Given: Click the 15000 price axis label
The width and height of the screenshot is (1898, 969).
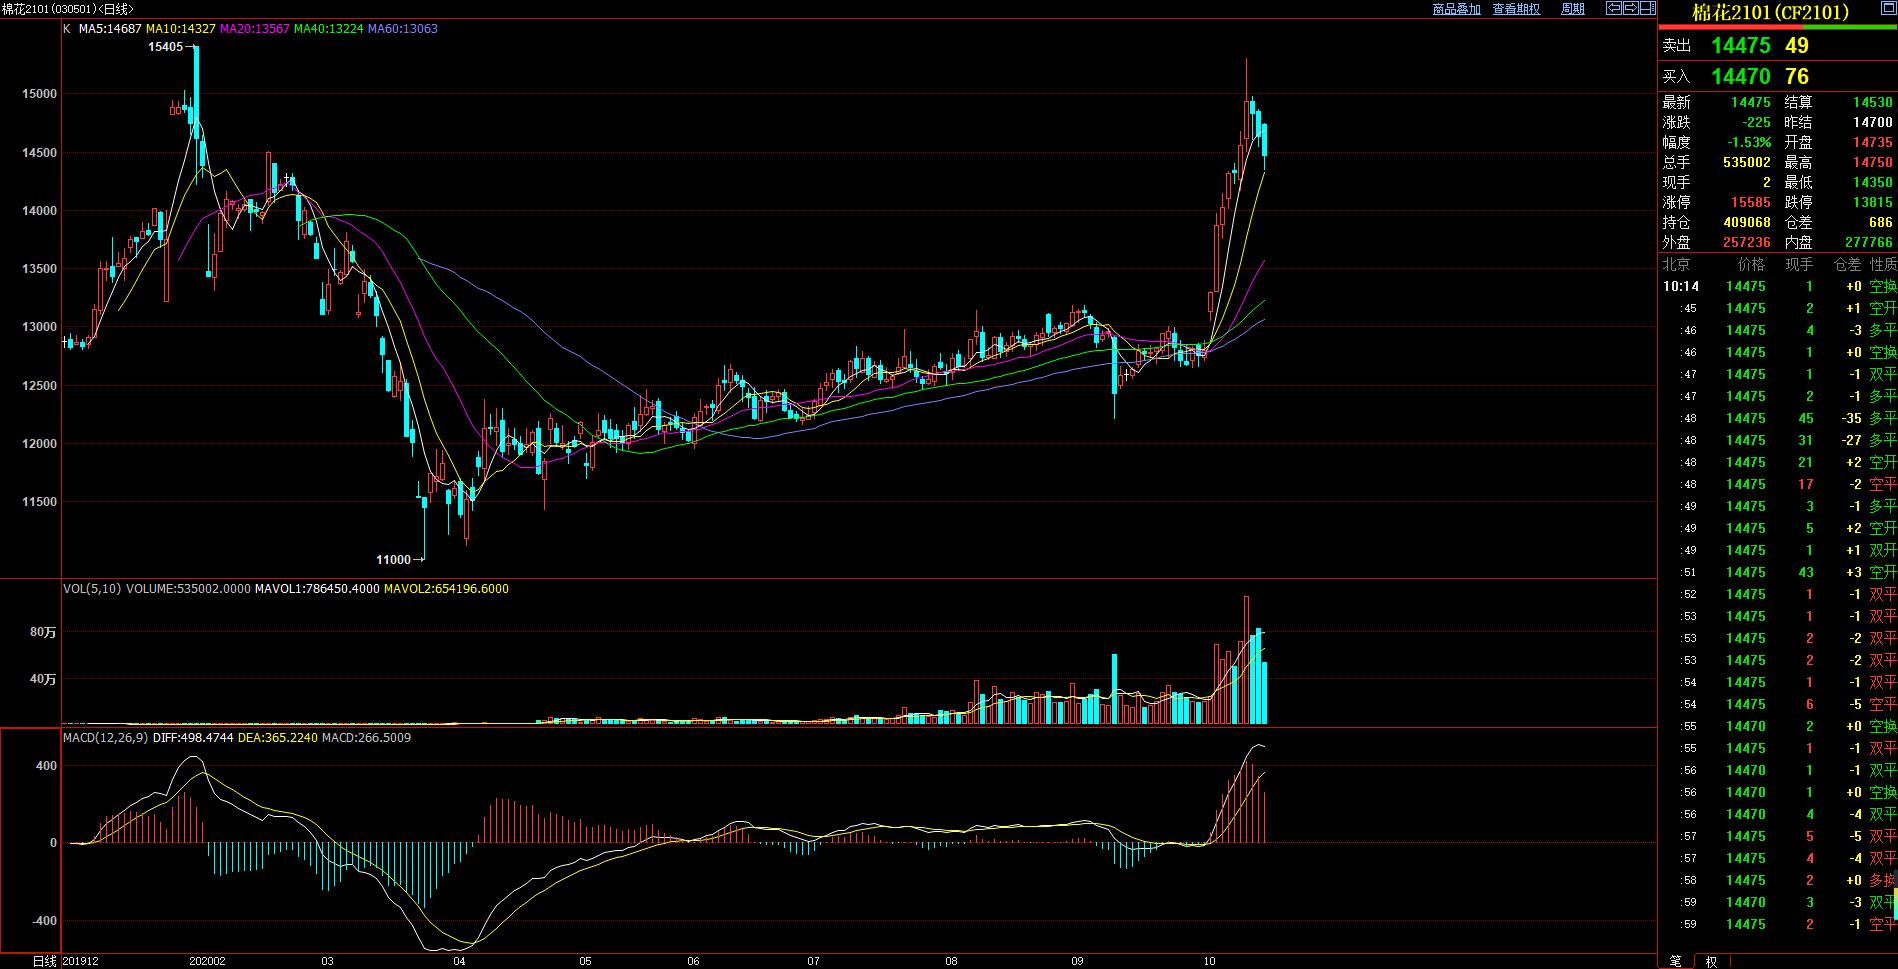Looking at the screenshot, I should (40, 94).
